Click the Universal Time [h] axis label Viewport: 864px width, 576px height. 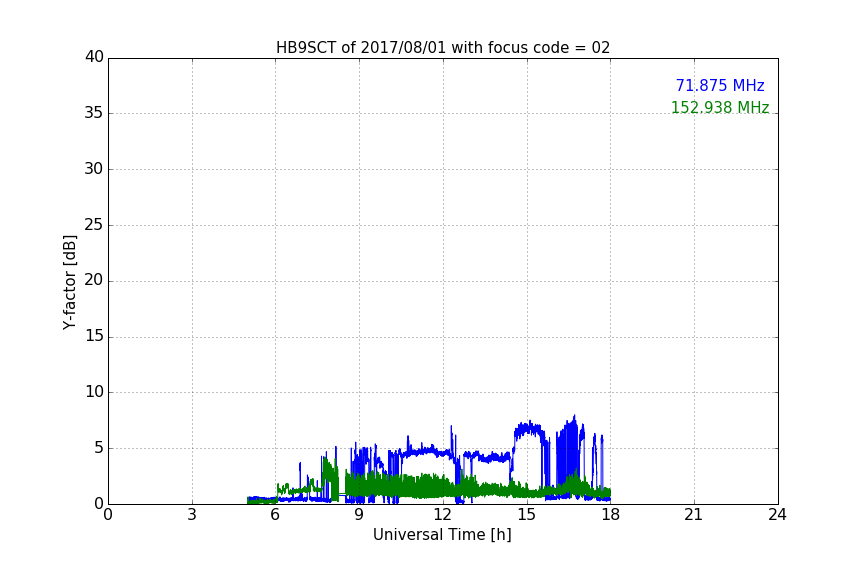pos(442,535)
